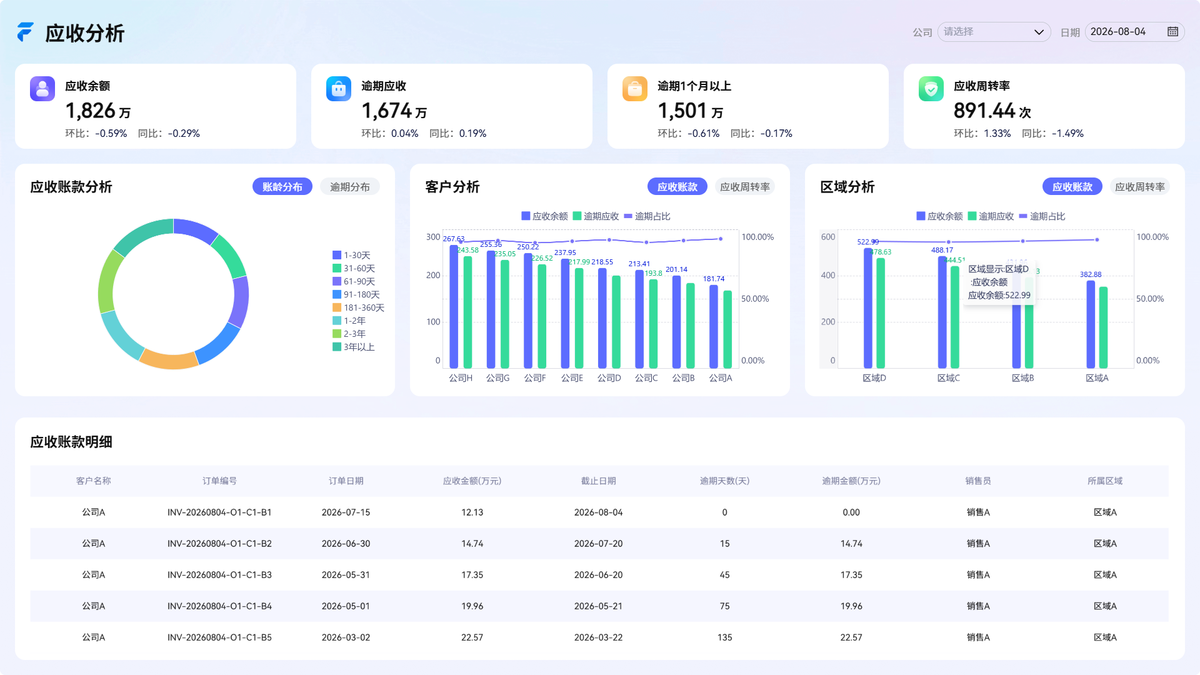Click the blue bar for 区域D

868,308
